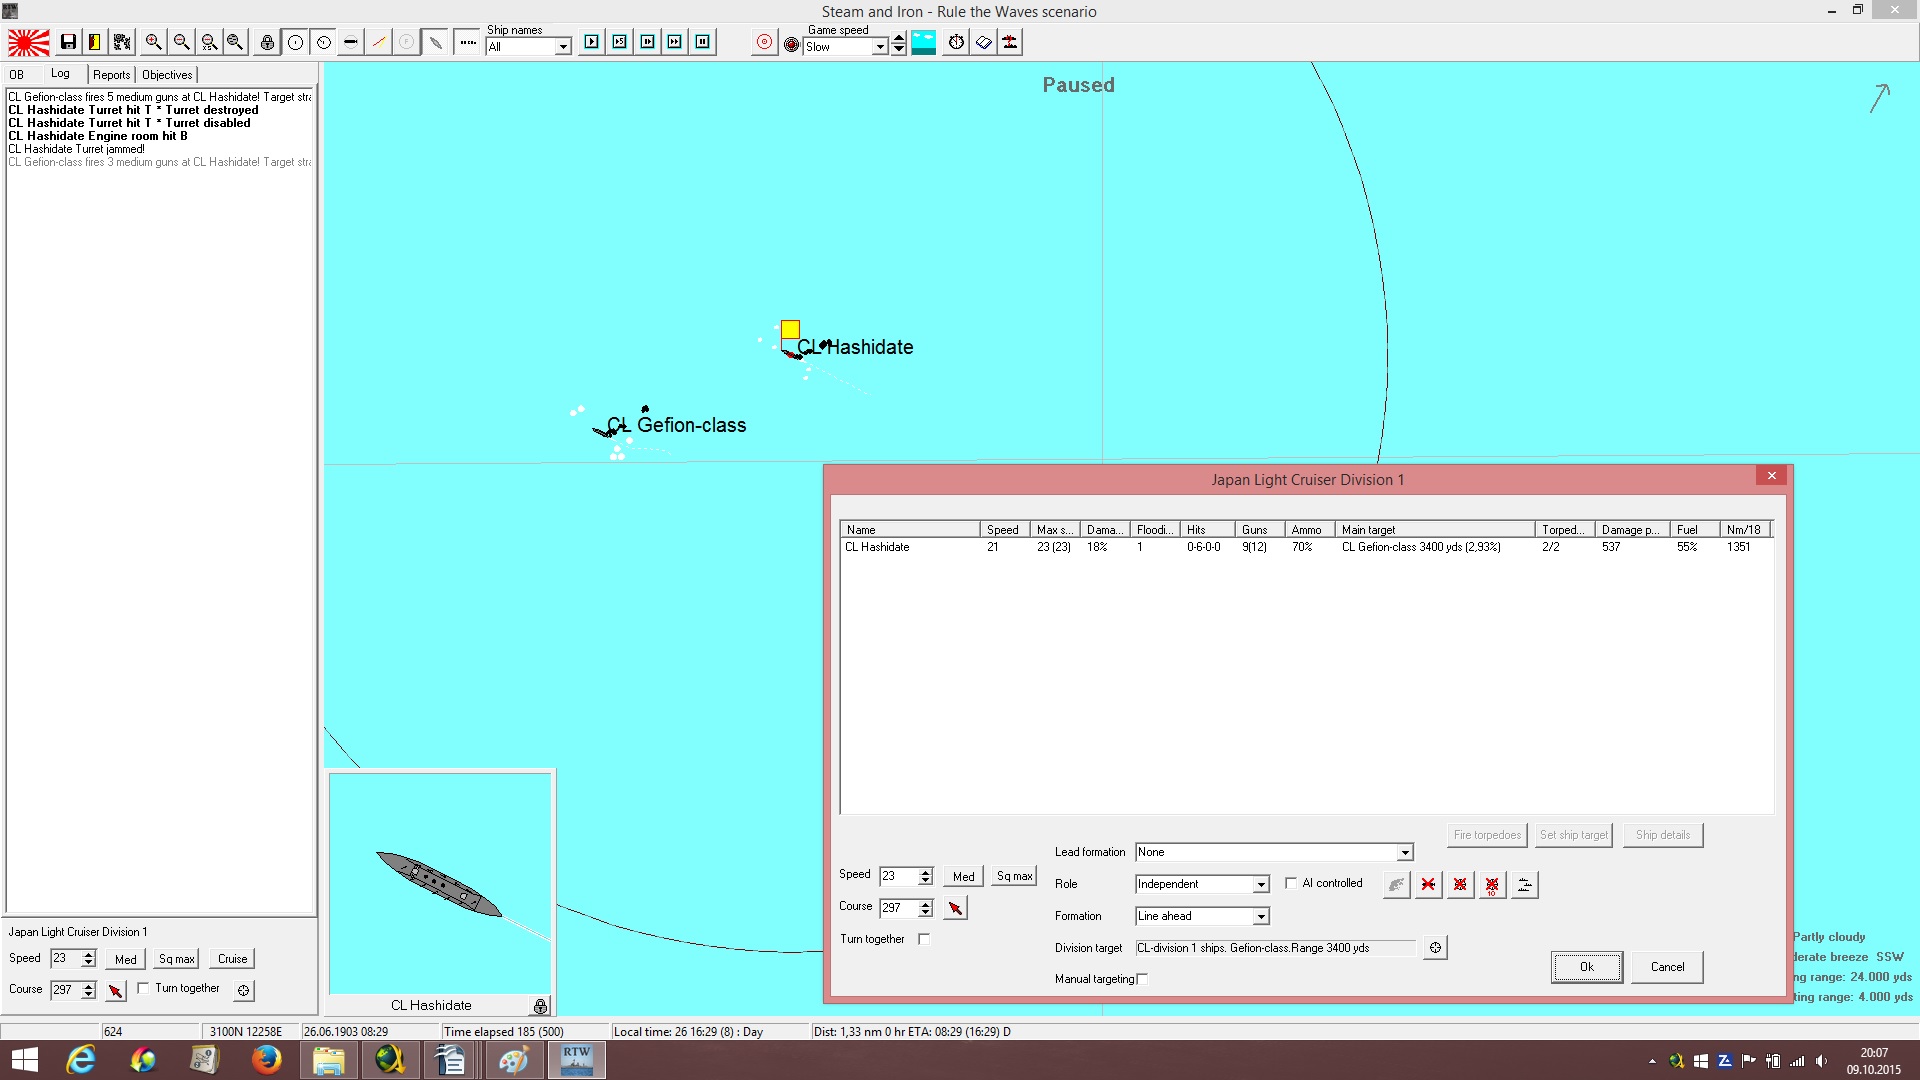1920x1080 pixels.
Task: Click the dotted line icon beside Ship names
Action: [x=467, y=42]
